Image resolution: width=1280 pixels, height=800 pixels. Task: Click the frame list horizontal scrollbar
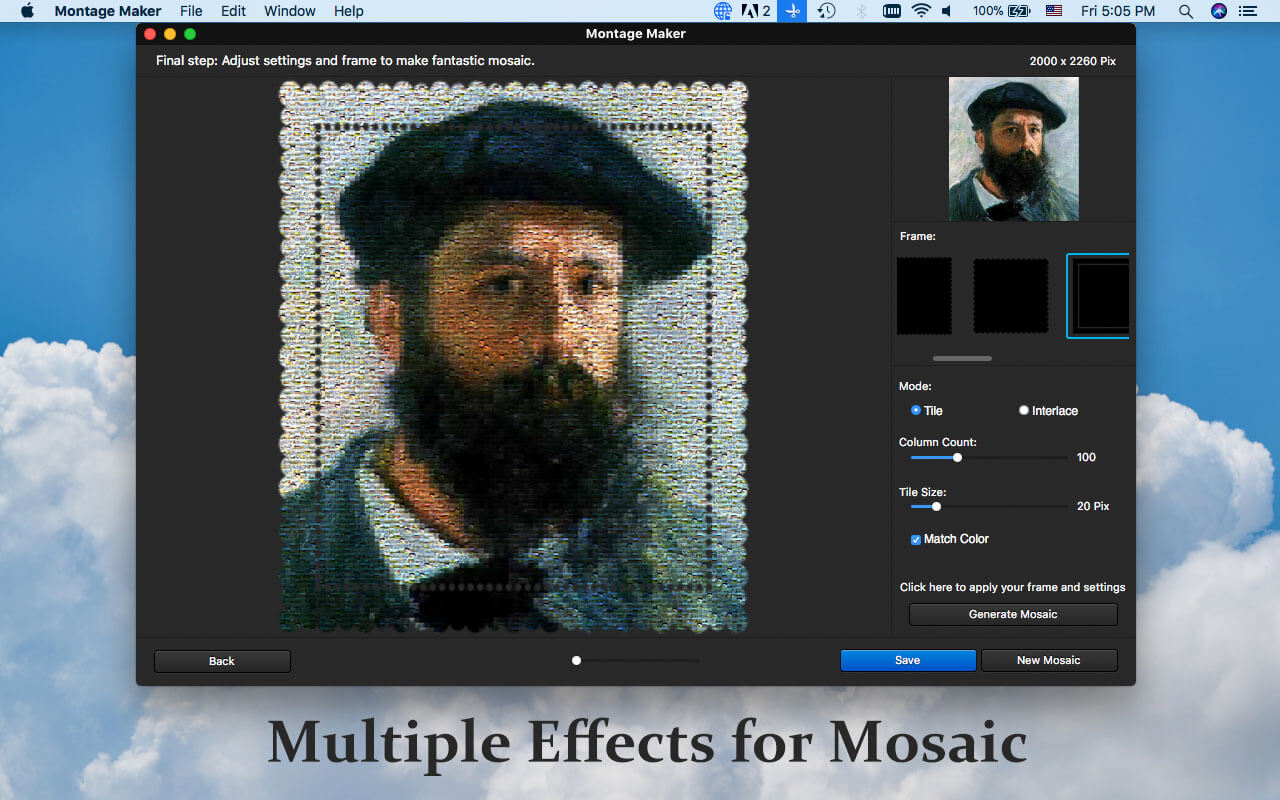pyautogui.click(x=962, y=358)
